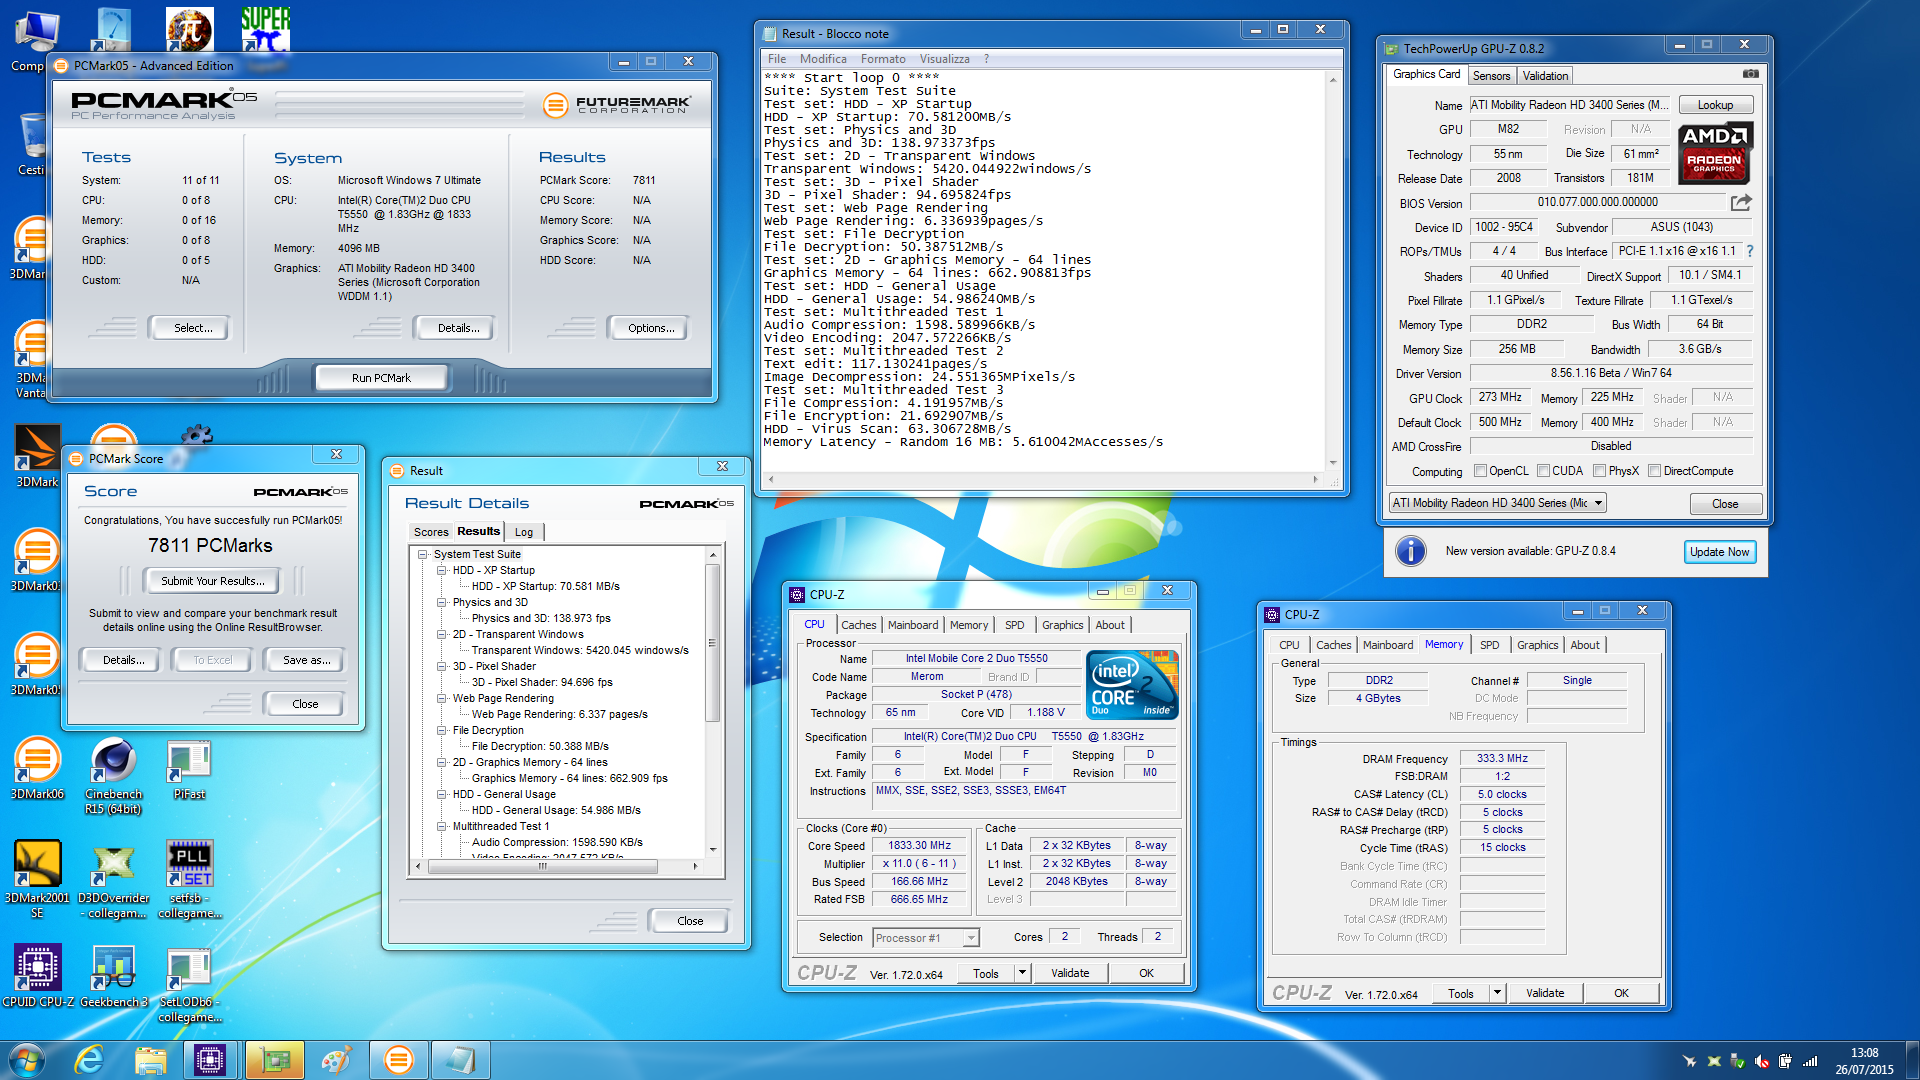
Task: Click the Select... button under Tests
Action: point(192,328)
